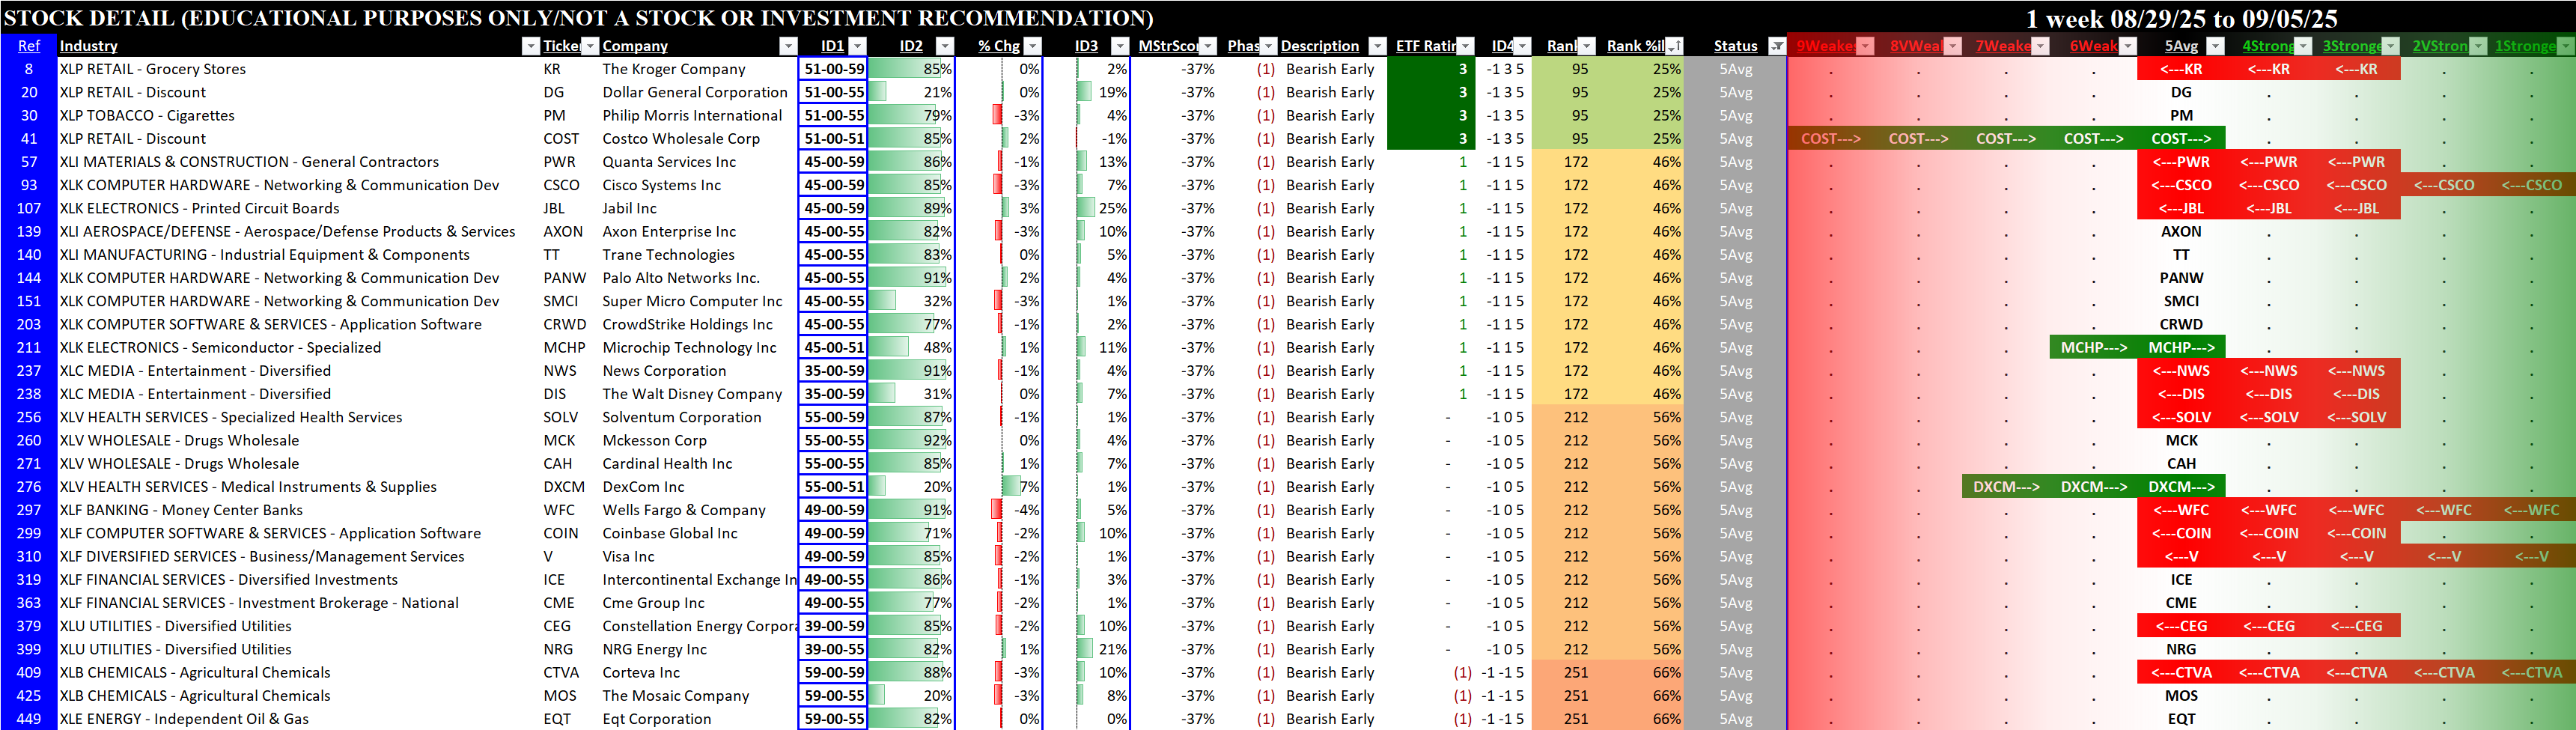This screenshot has height=730, width=2576.
Task: Click the Palo Alto Networks Inc. company cell
Action: 680,278
